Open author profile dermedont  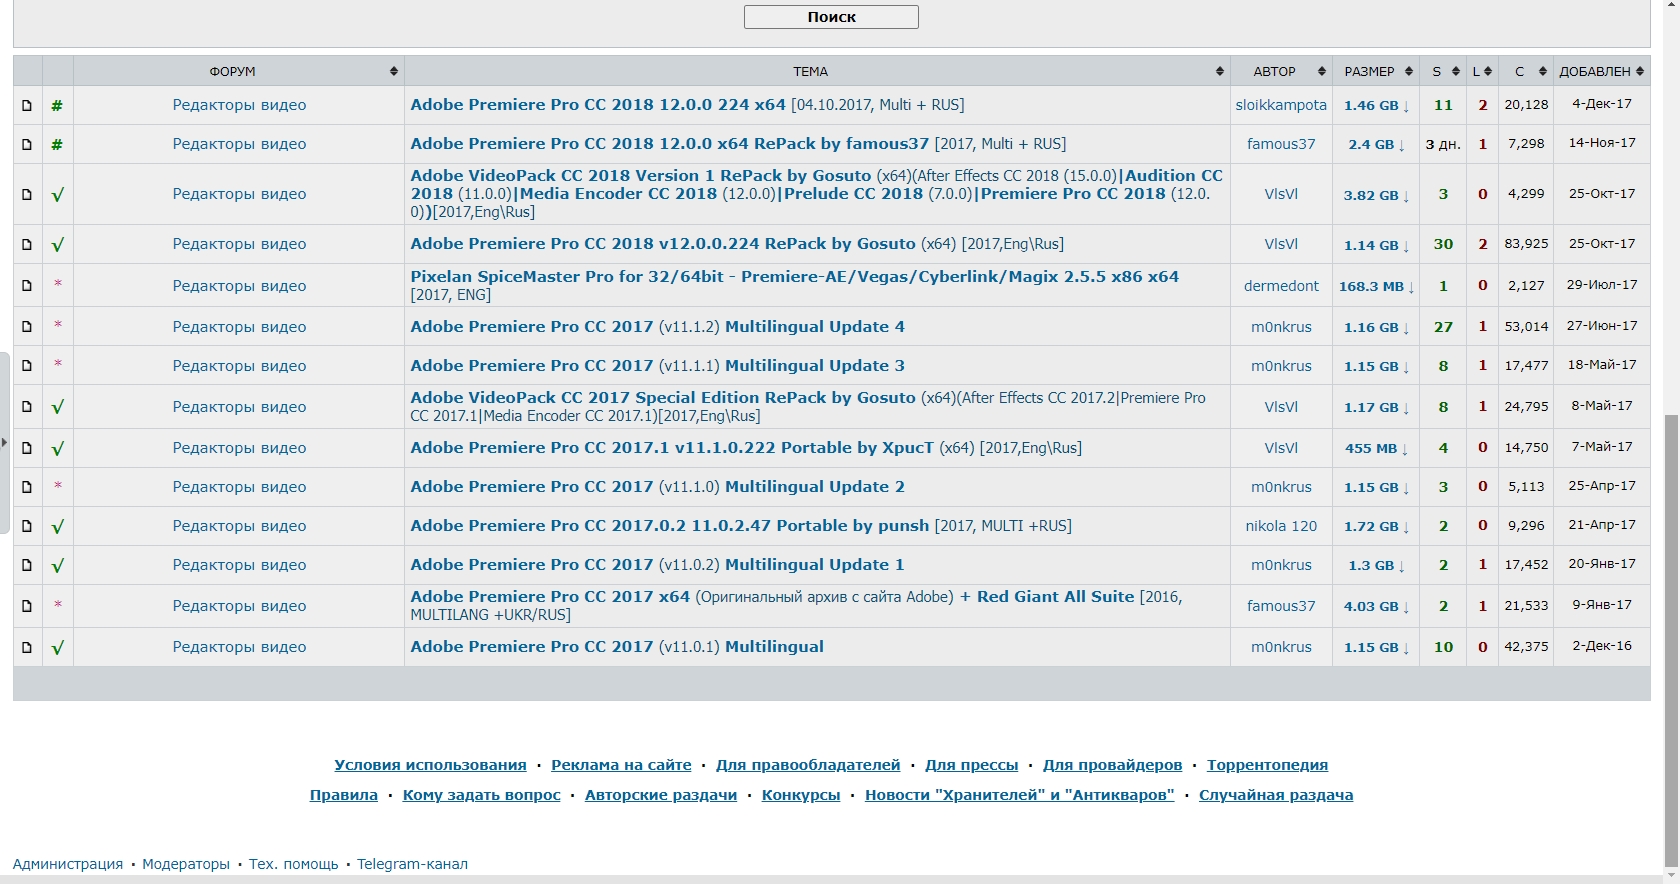[1281, 286]
